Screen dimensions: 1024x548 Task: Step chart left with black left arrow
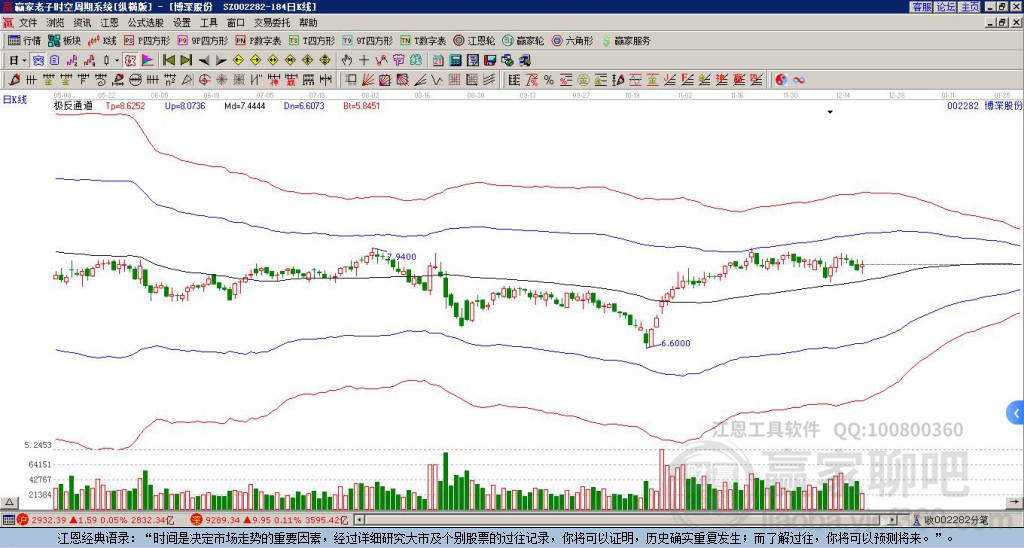(204, 61)
